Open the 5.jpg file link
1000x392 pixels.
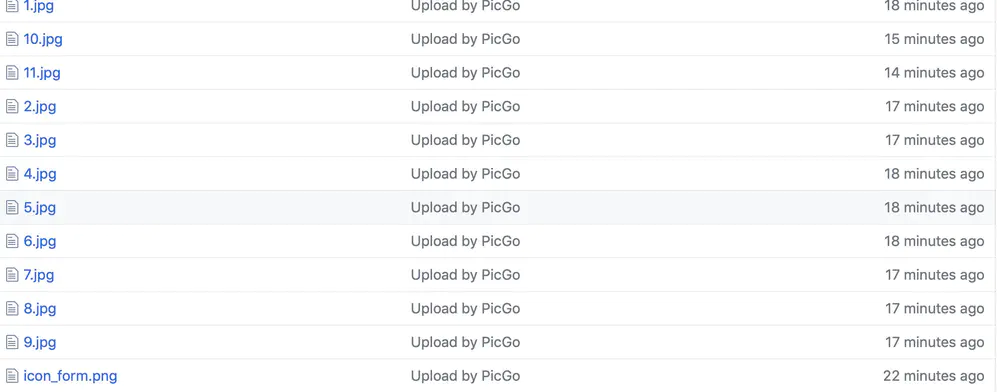click(40, 208)
